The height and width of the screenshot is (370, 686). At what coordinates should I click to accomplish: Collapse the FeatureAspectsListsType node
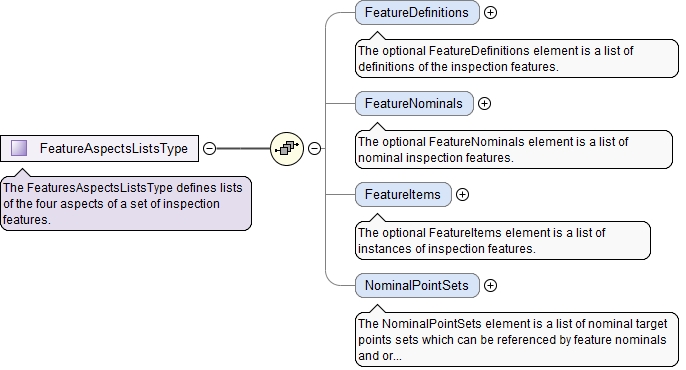(210, 149)
